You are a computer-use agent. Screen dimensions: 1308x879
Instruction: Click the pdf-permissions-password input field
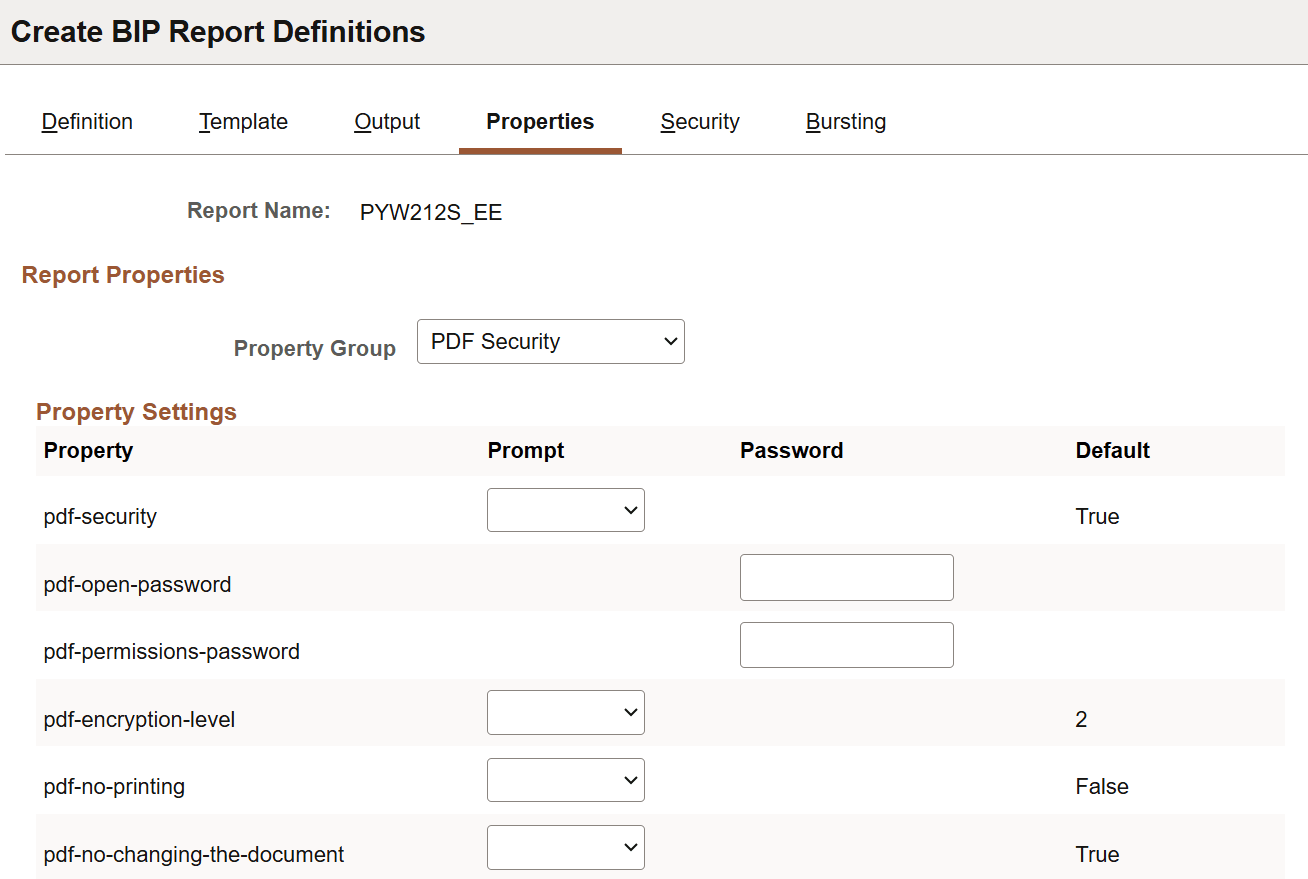[846, 644]
